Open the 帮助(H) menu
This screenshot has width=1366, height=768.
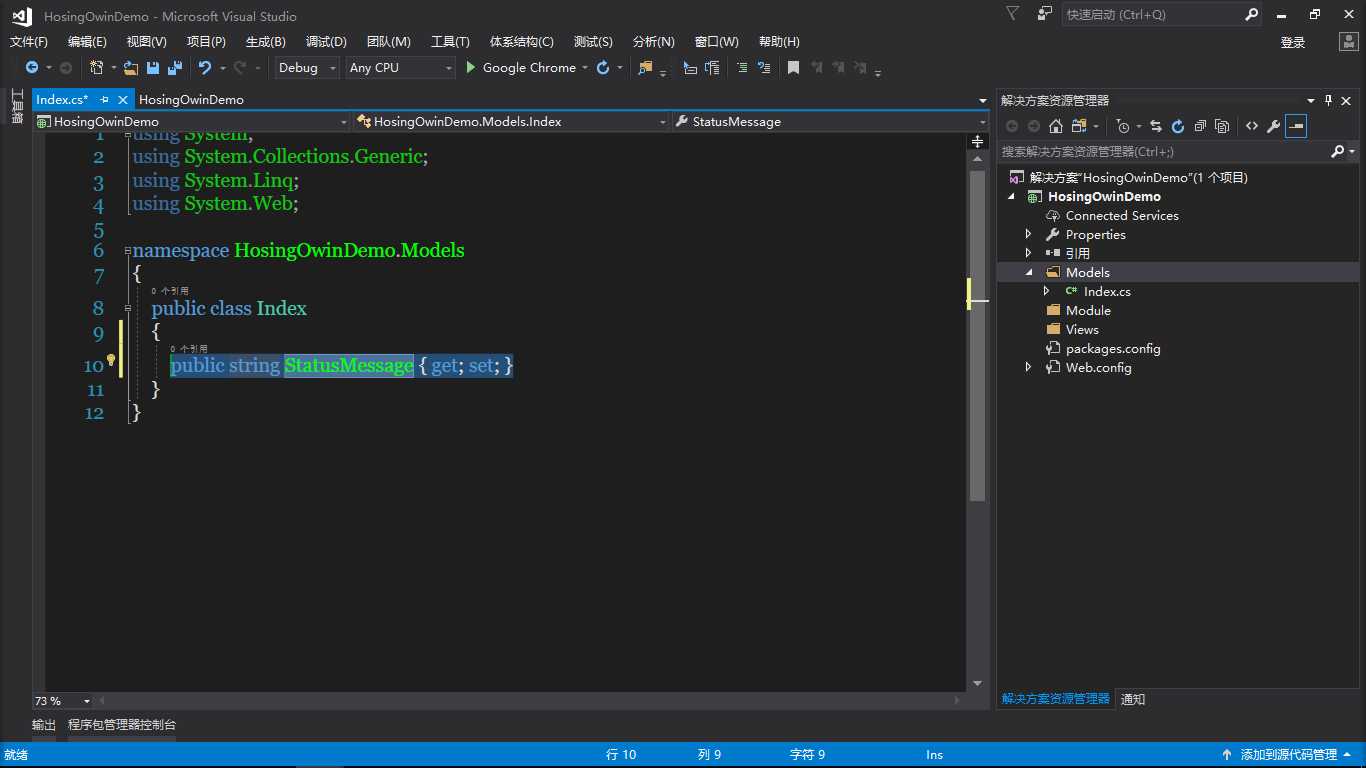pos(779,42)
